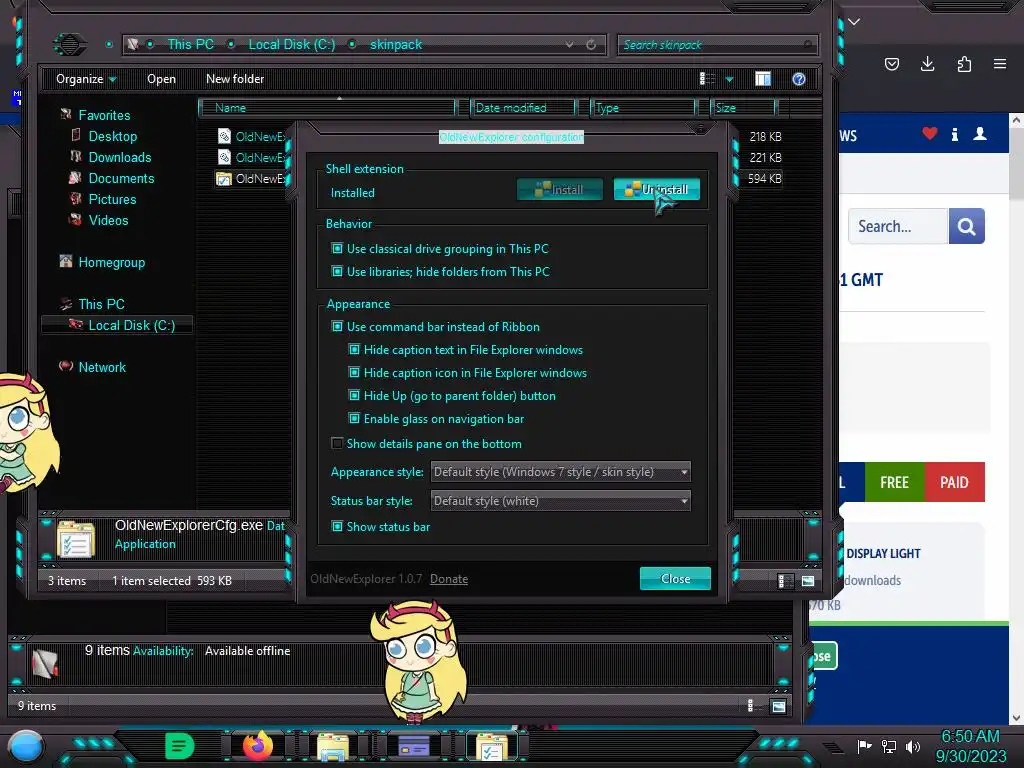Click the red heart icon on the website
The width and height of the screenshot is (1024, 768).
coord(930,134)
